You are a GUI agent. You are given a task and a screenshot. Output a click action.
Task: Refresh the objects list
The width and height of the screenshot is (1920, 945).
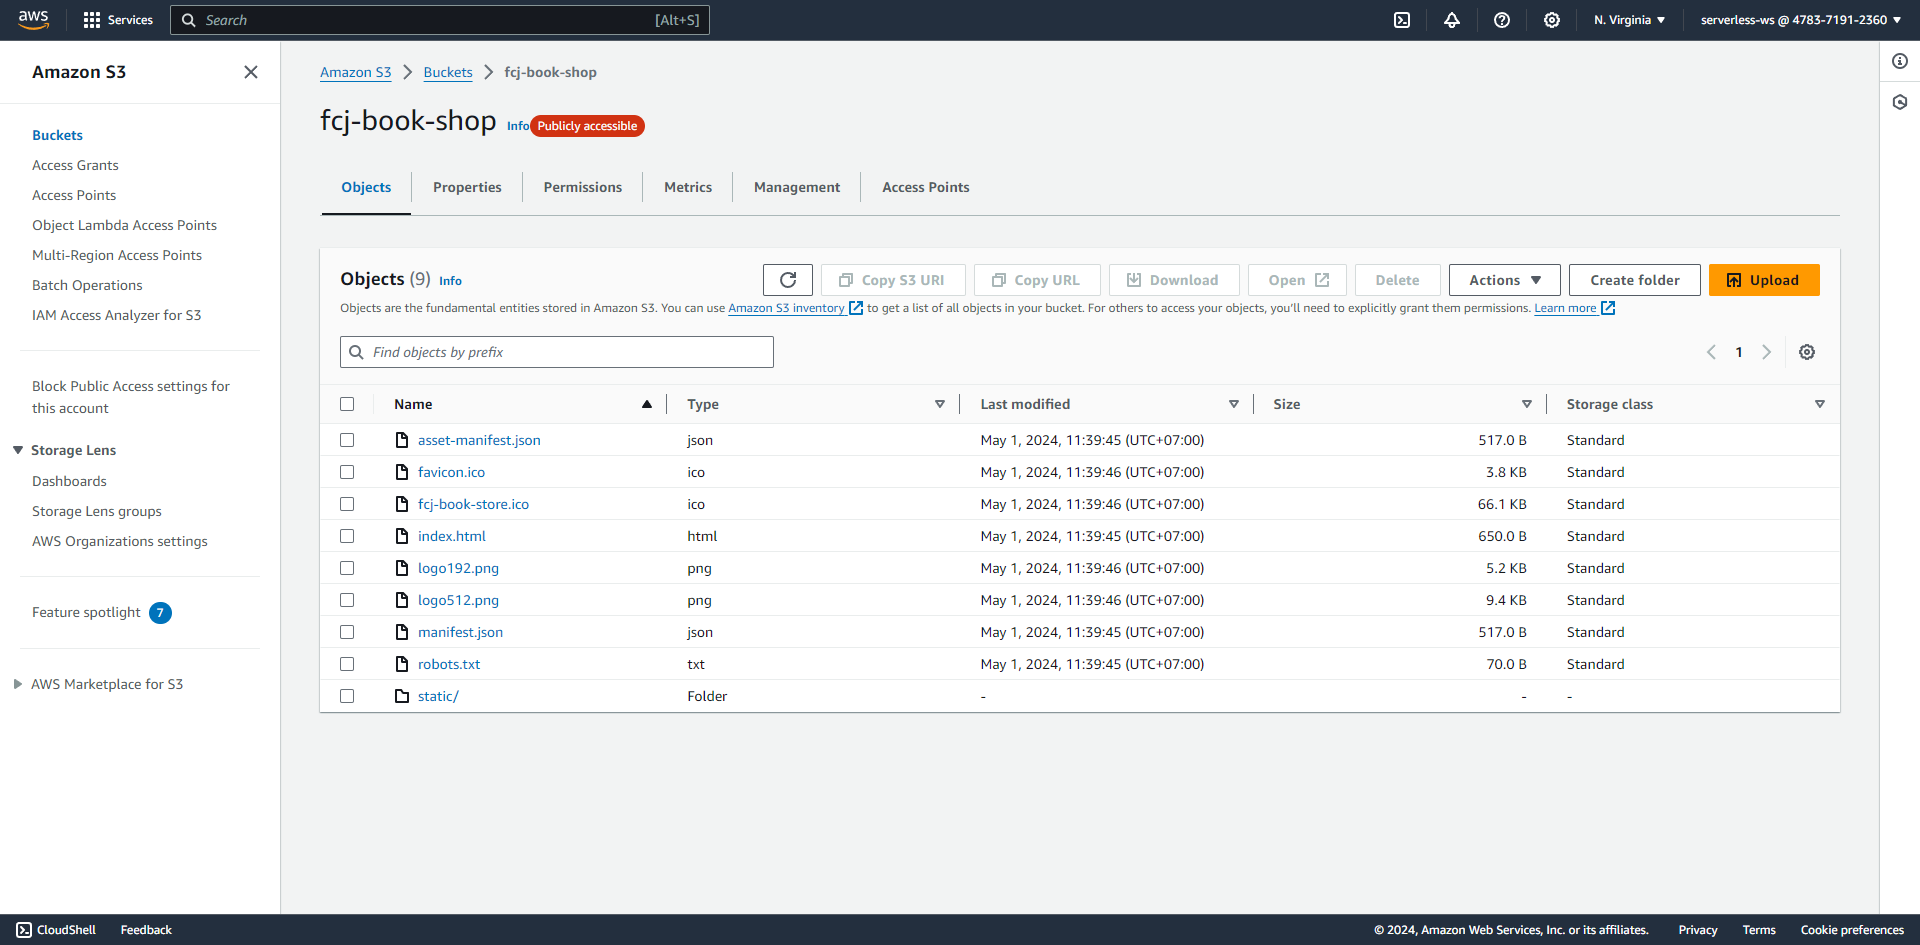click(x=788, y=280)
